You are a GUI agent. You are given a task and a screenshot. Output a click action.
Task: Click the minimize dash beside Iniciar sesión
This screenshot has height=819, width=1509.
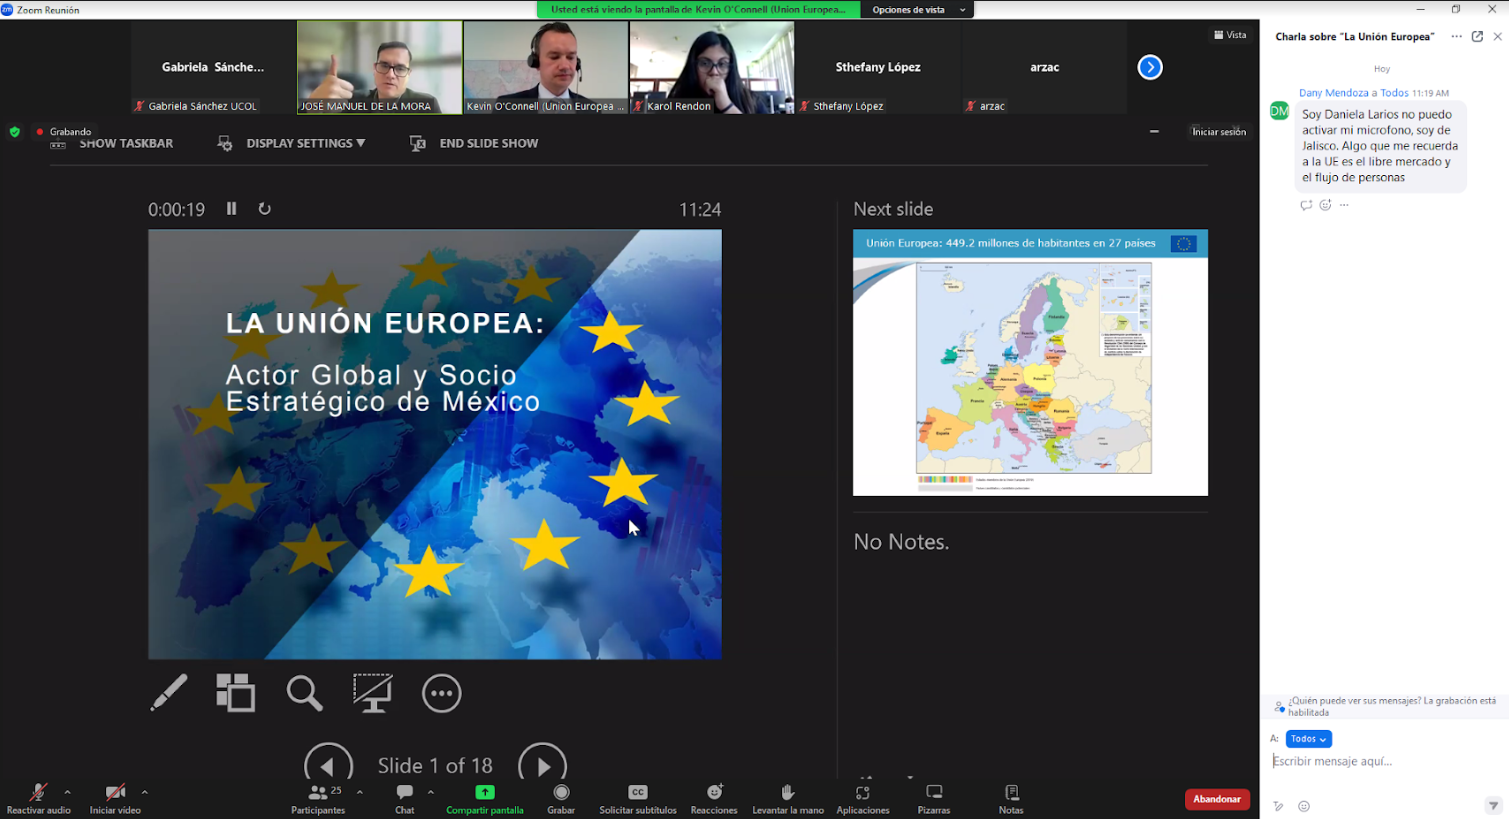pyautogui.click(x=1154, y=131)
